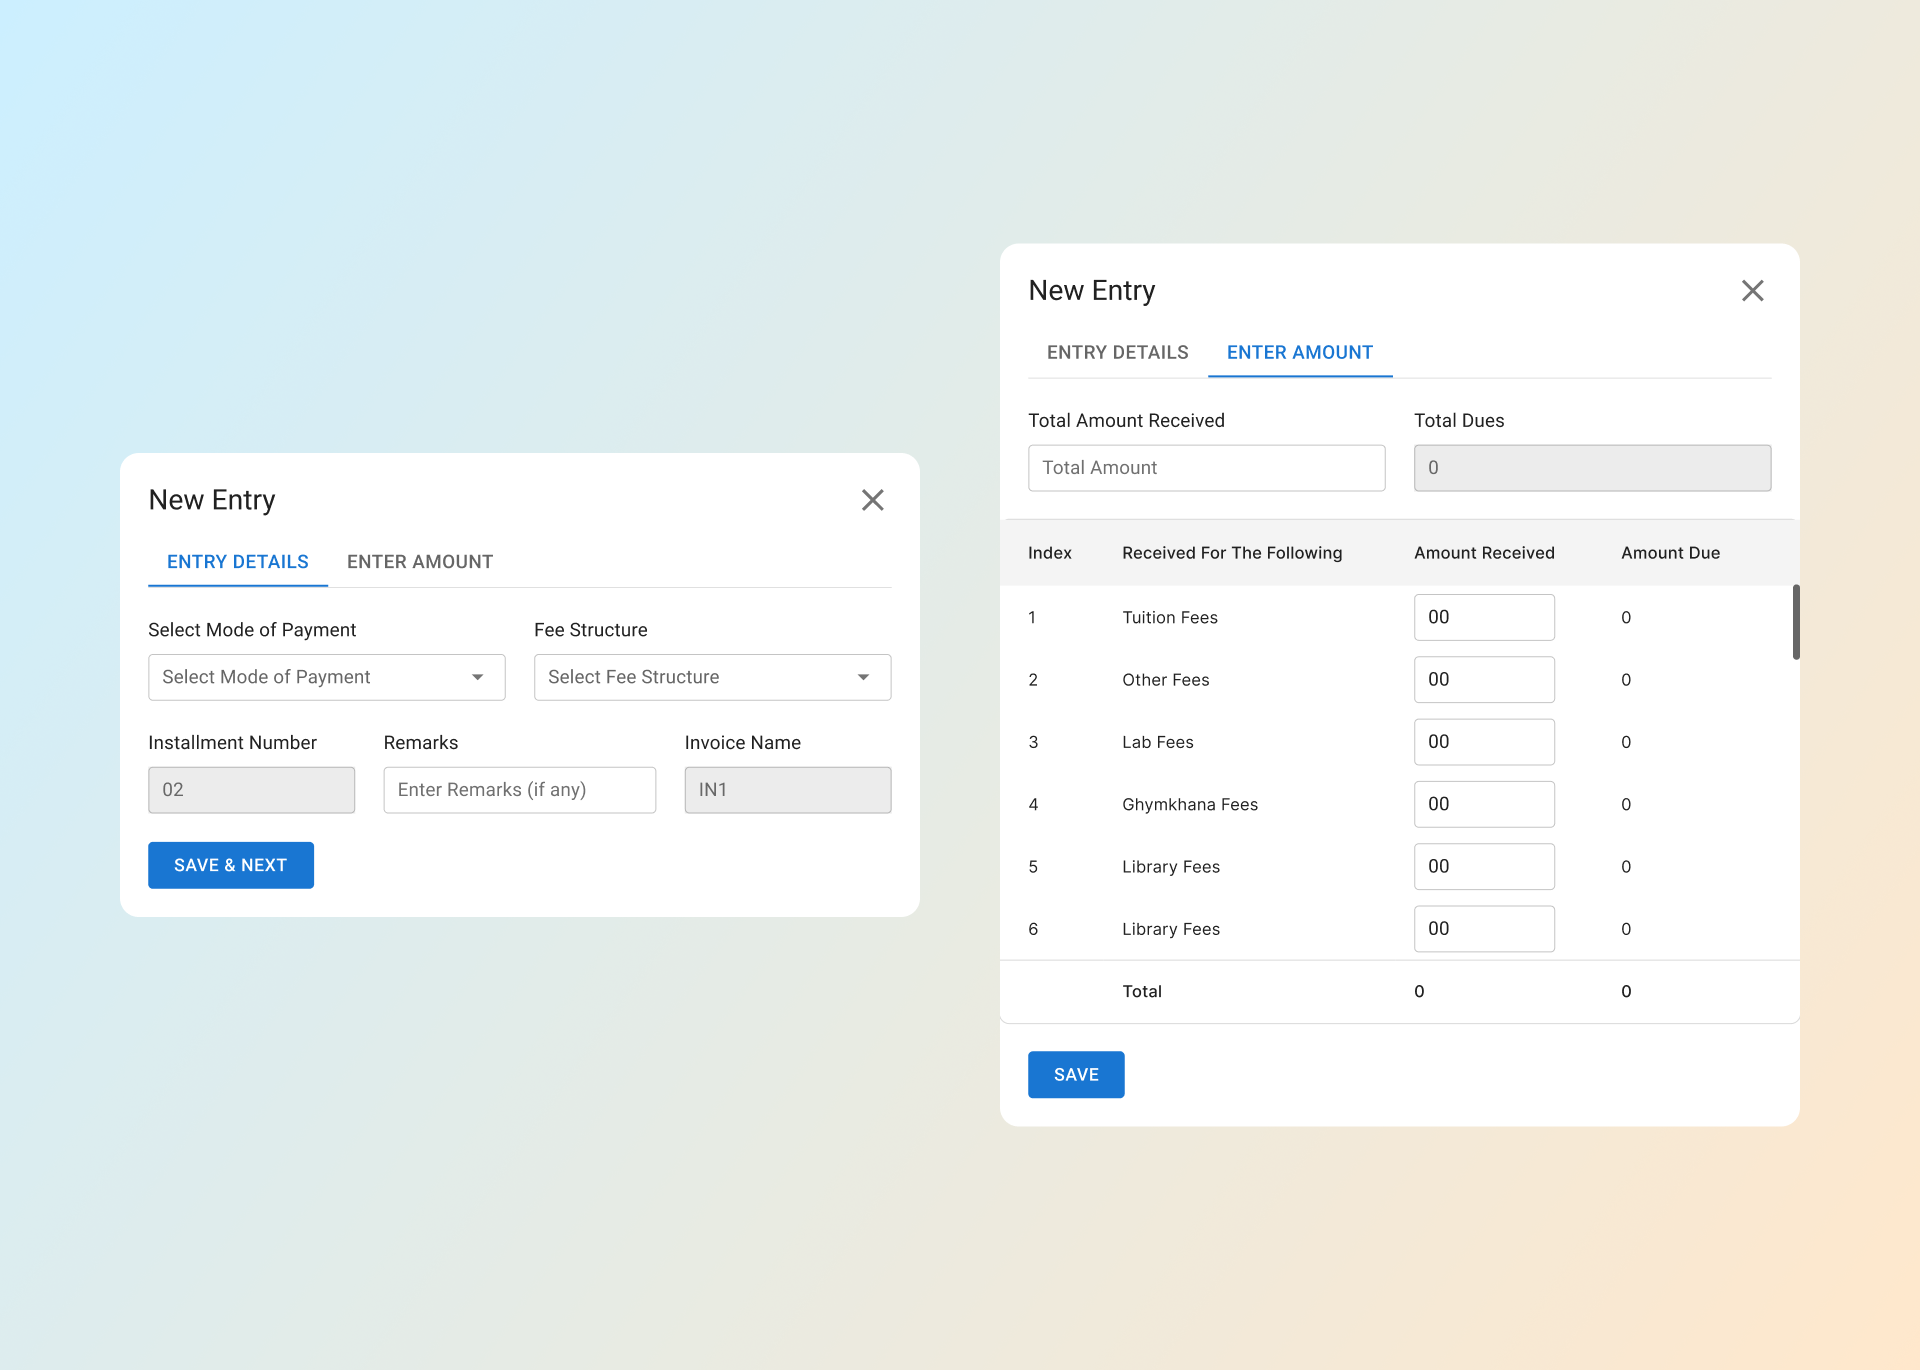1920x1370 pixels.
Task: Click the fees table scrollbar thumb
Action: (x=1796, y=622)
